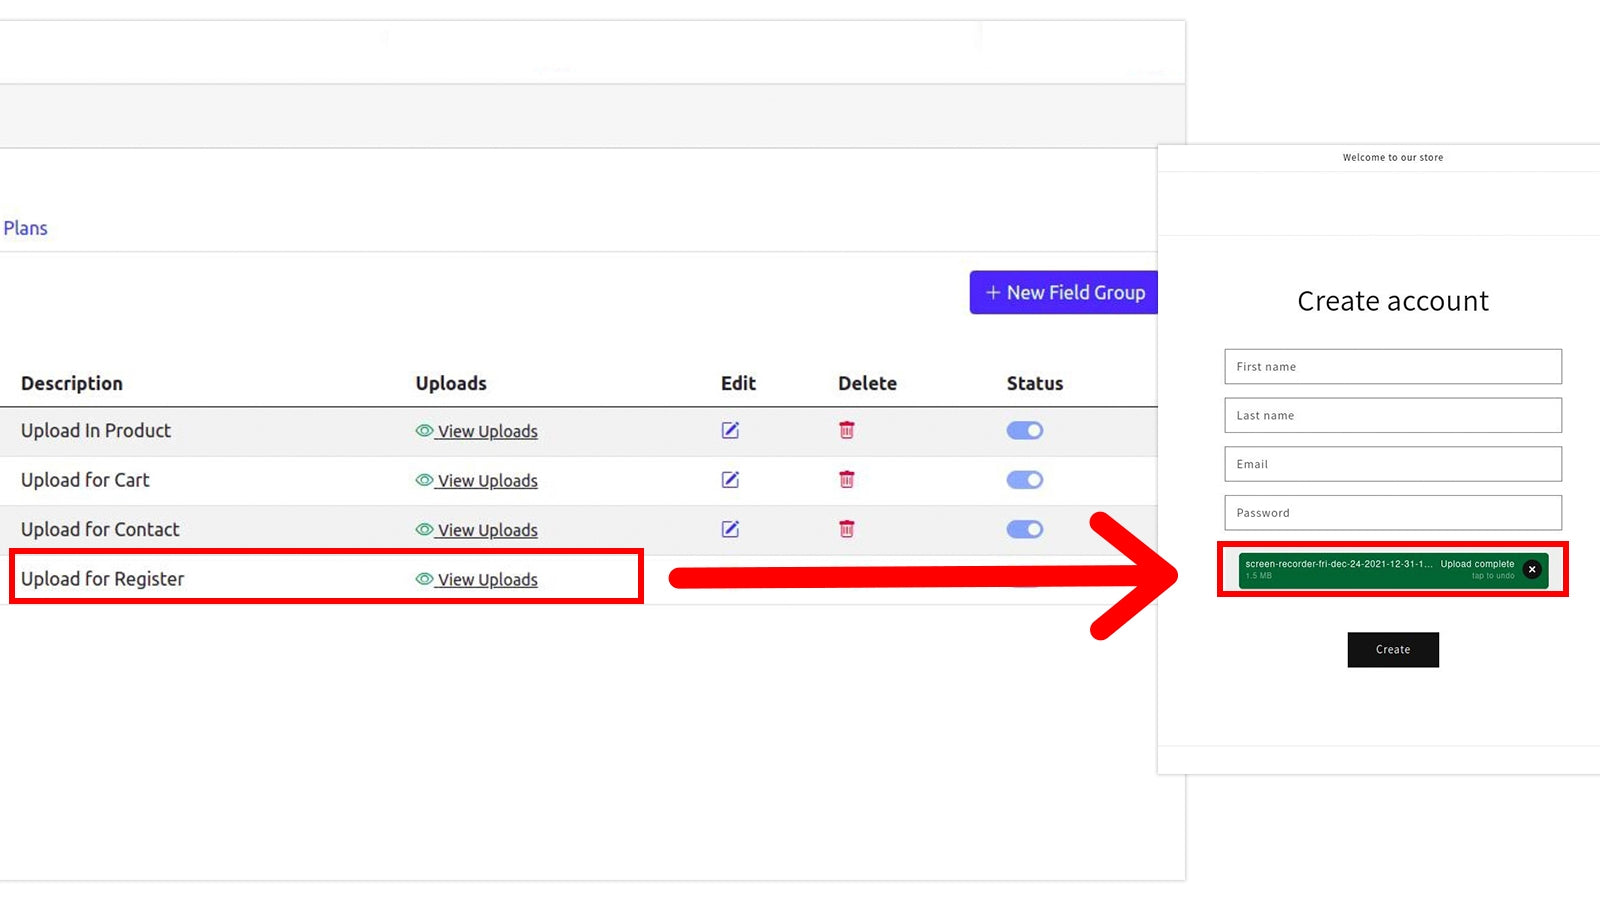The image size is (1600, 900).
Task: Delete the Upload In Product field group
Action: coord(846,430)
